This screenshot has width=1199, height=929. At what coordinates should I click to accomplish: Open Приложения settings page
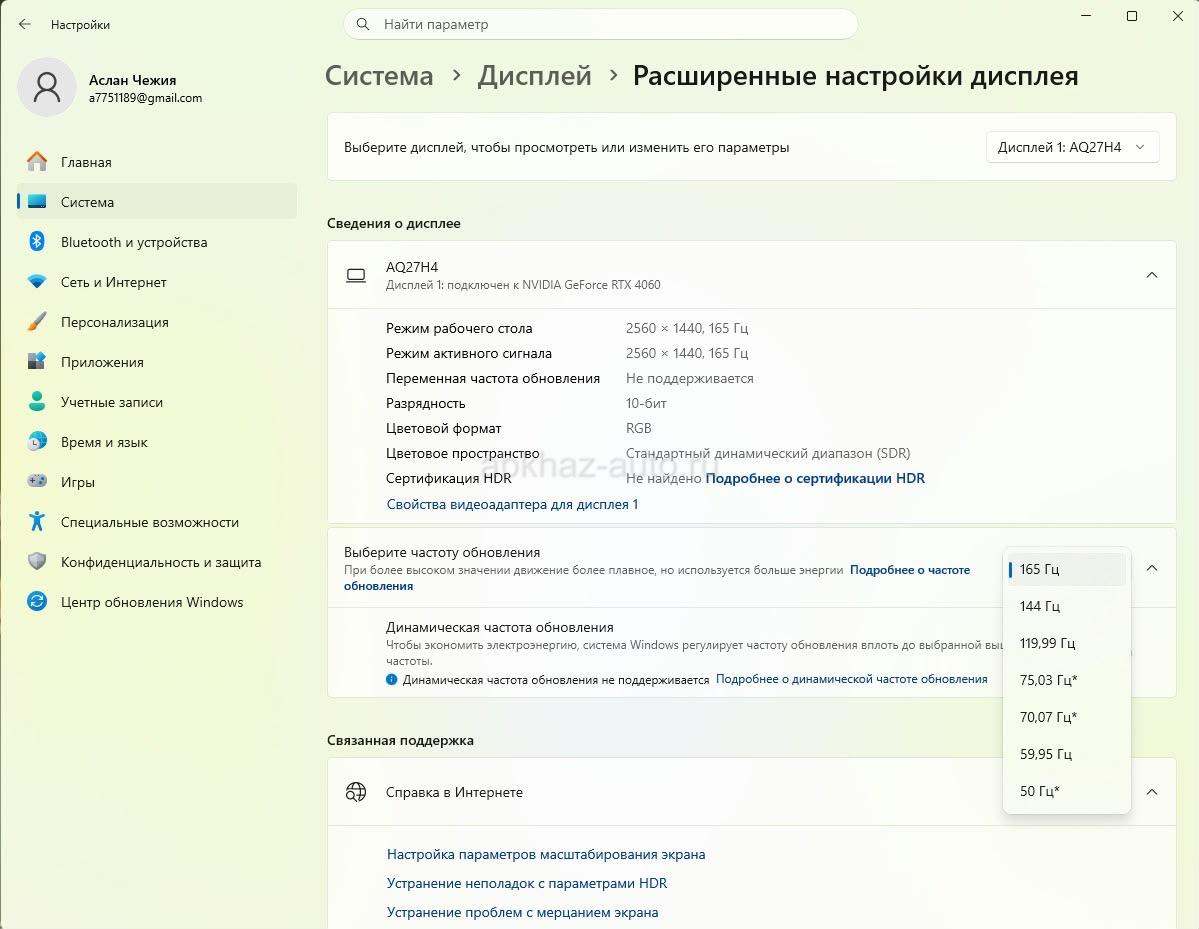[x=157, y=362]
